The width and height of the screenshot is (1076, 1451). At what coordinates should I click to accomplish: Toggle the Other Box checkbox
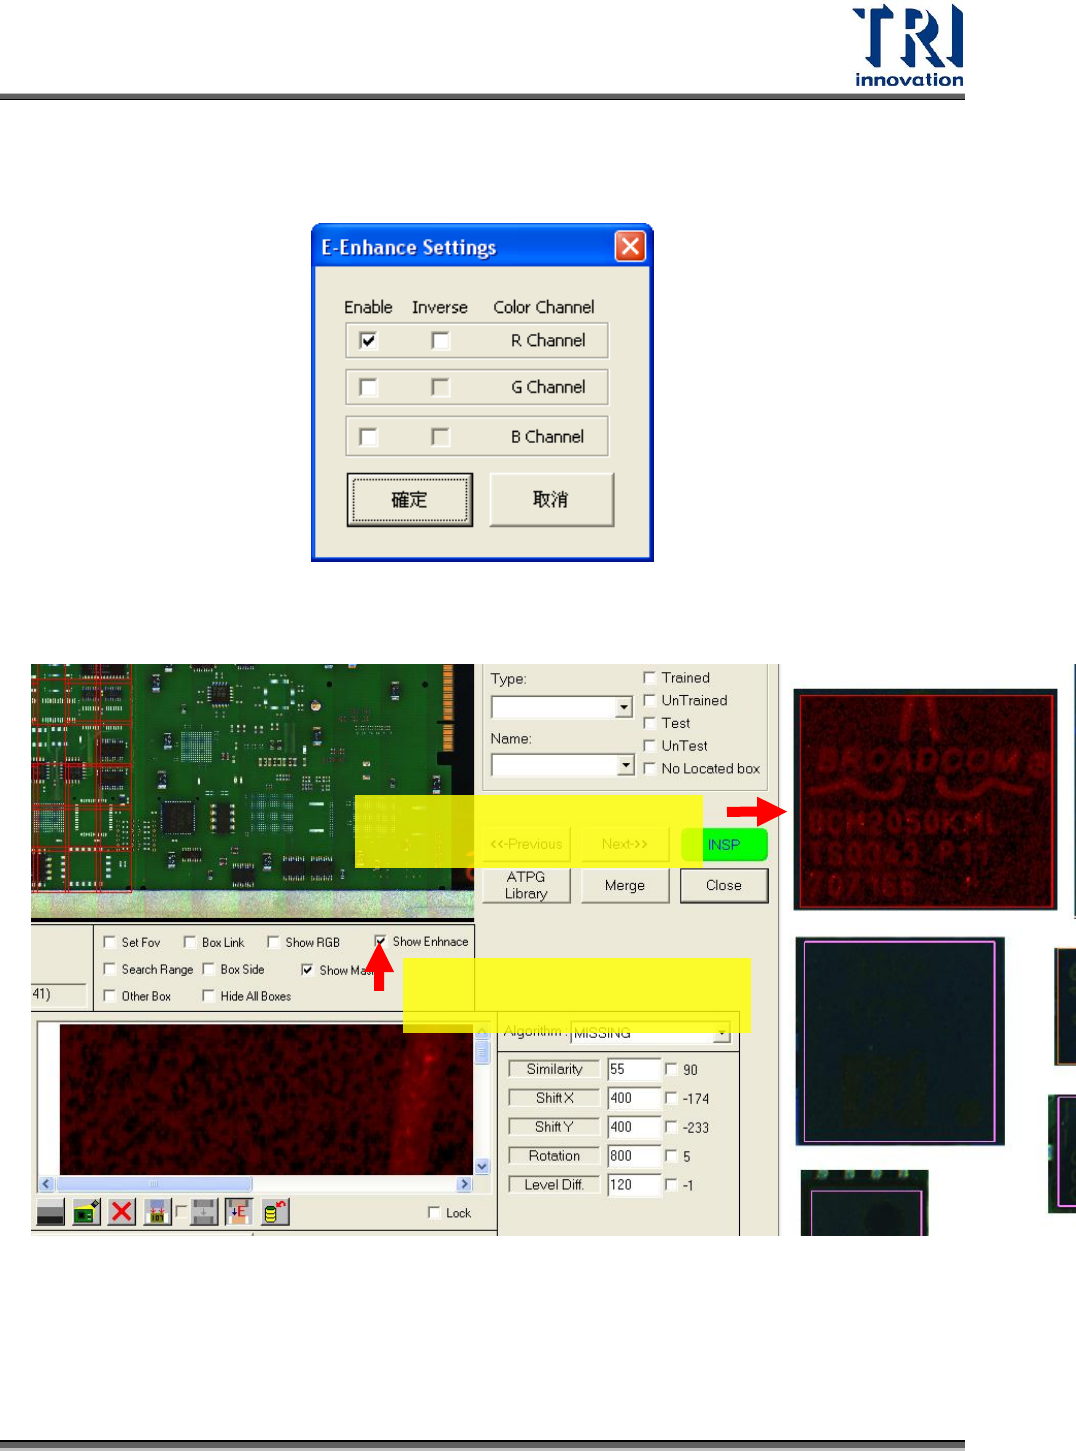coord(110,996)
